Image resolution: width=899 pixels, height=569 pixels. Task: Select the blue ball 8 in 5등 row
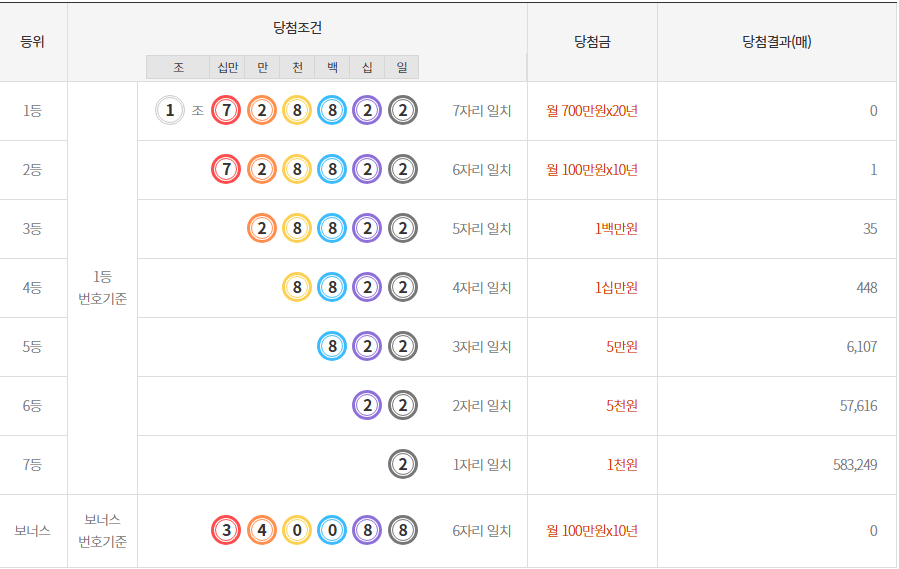332,347
